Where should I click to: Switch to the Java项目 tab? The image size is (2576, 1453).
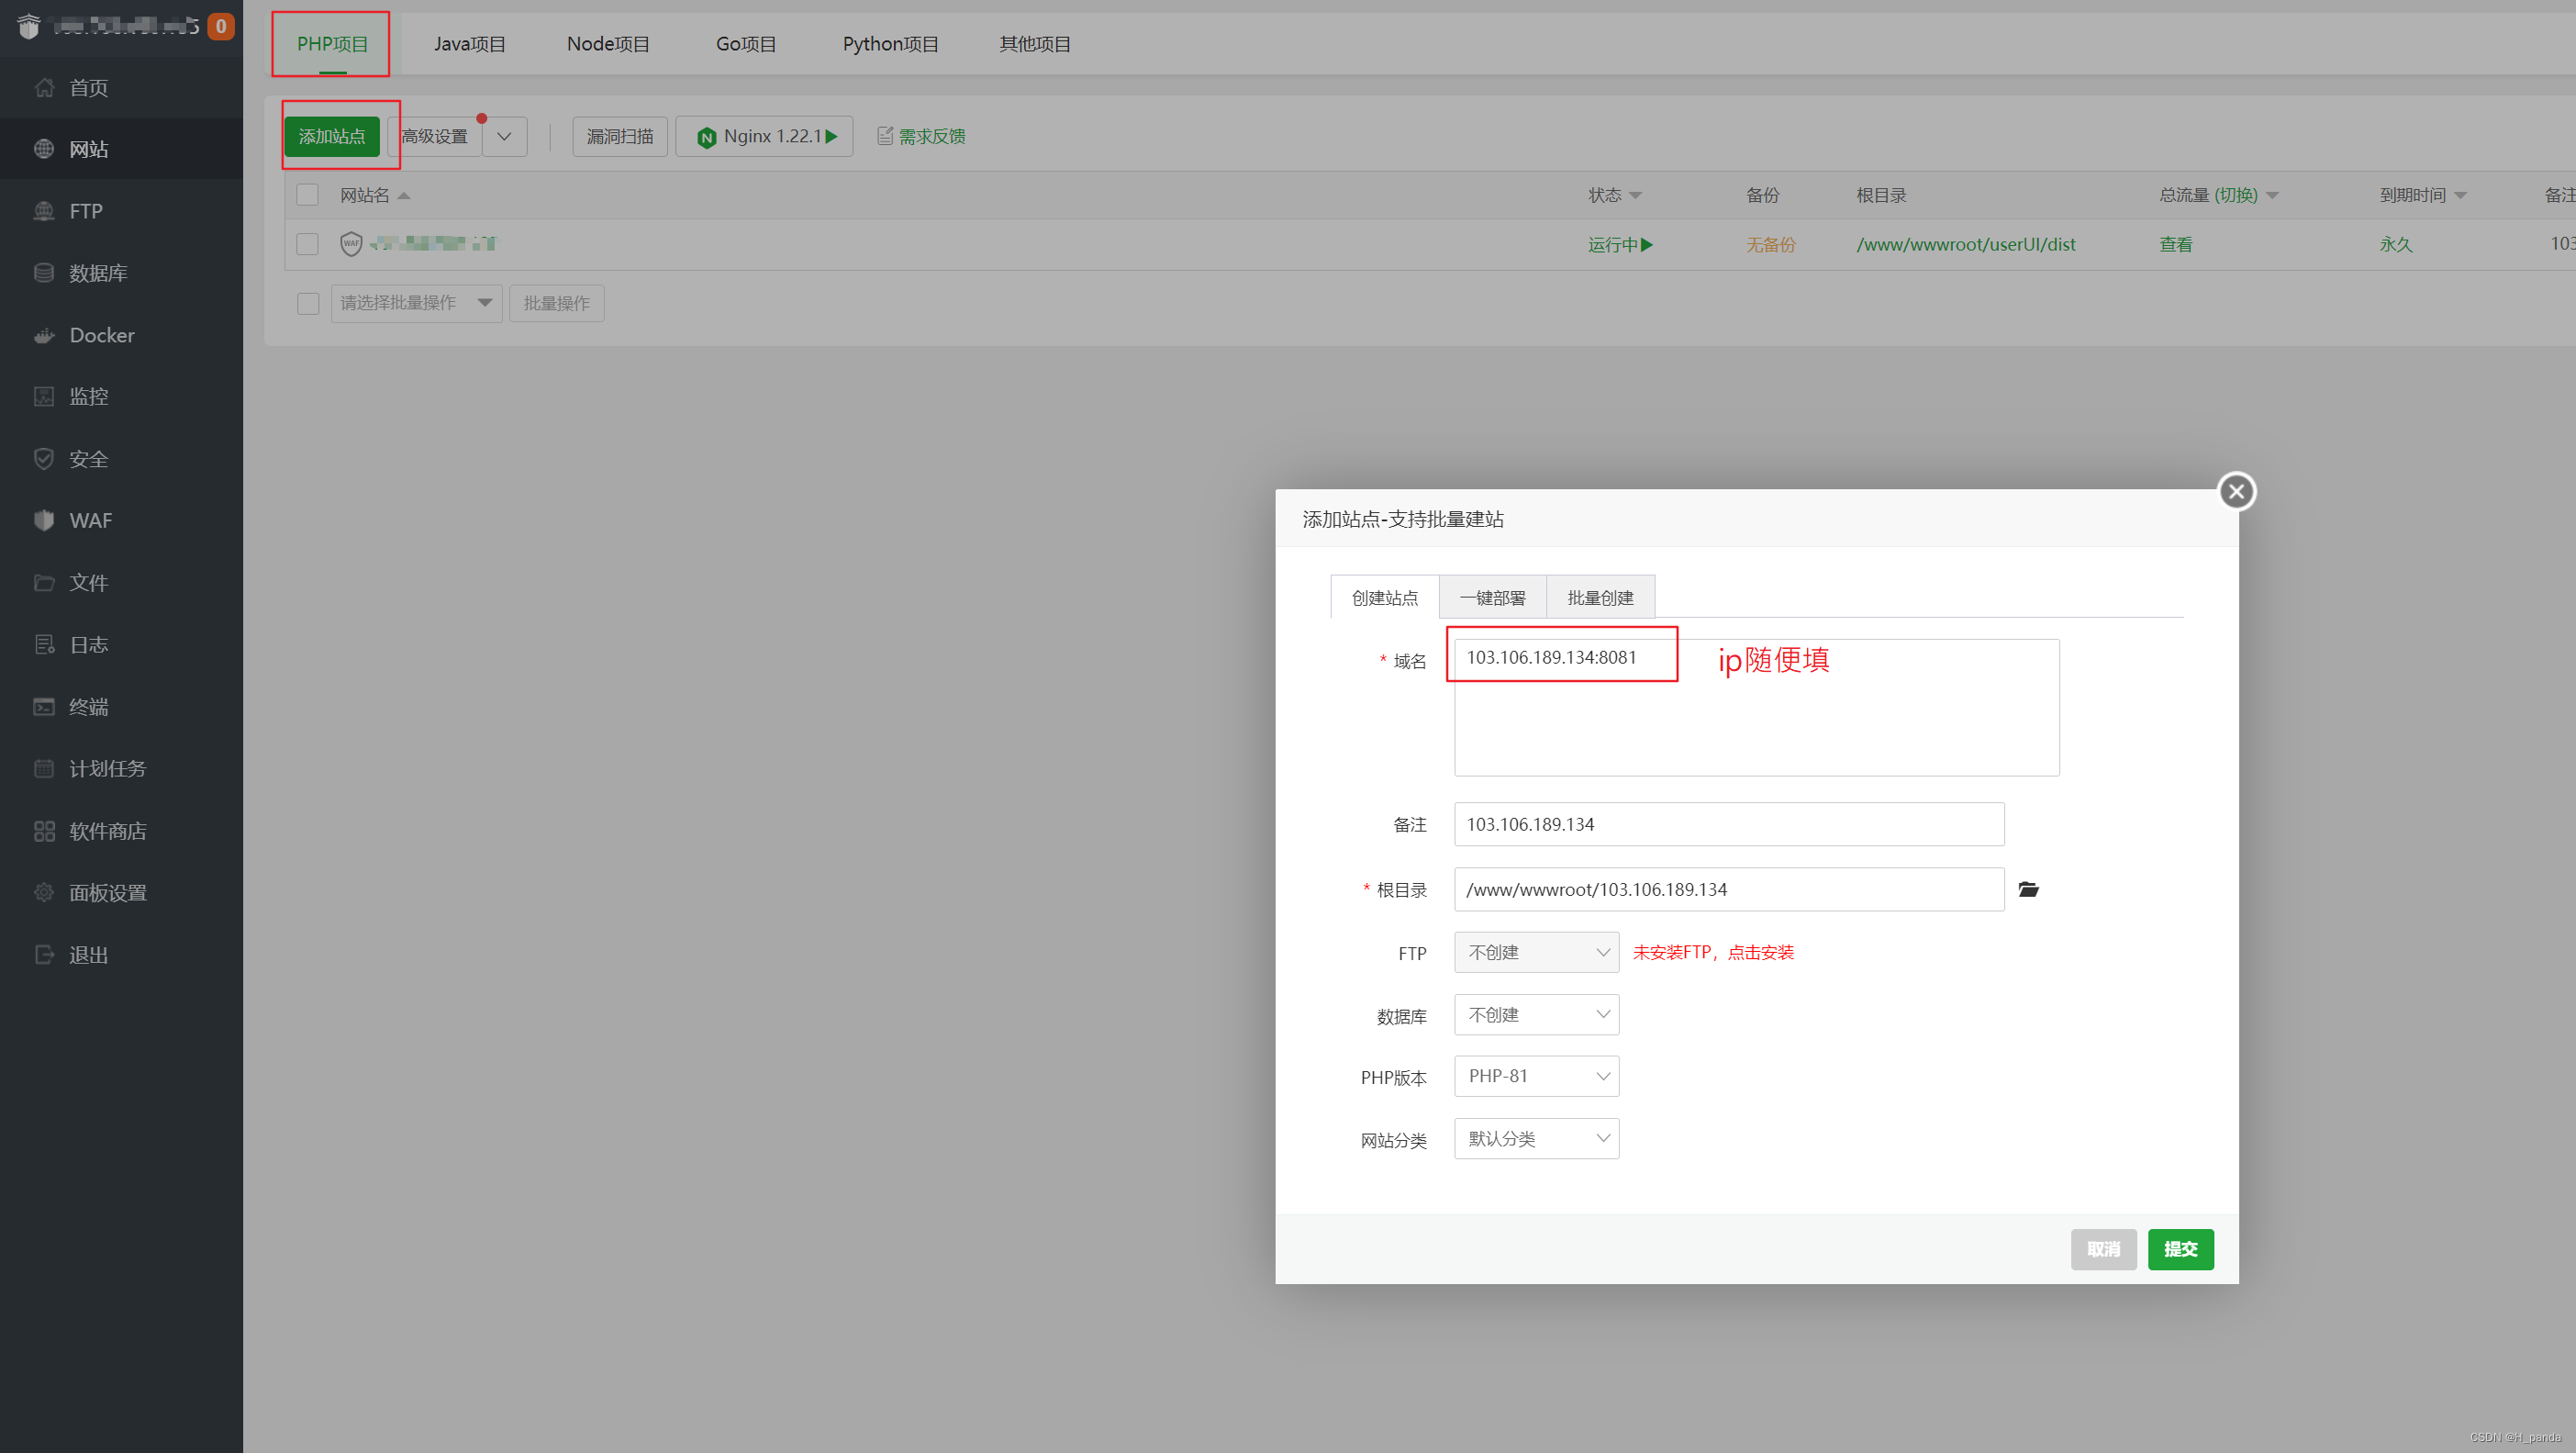(x=469, y=44)
